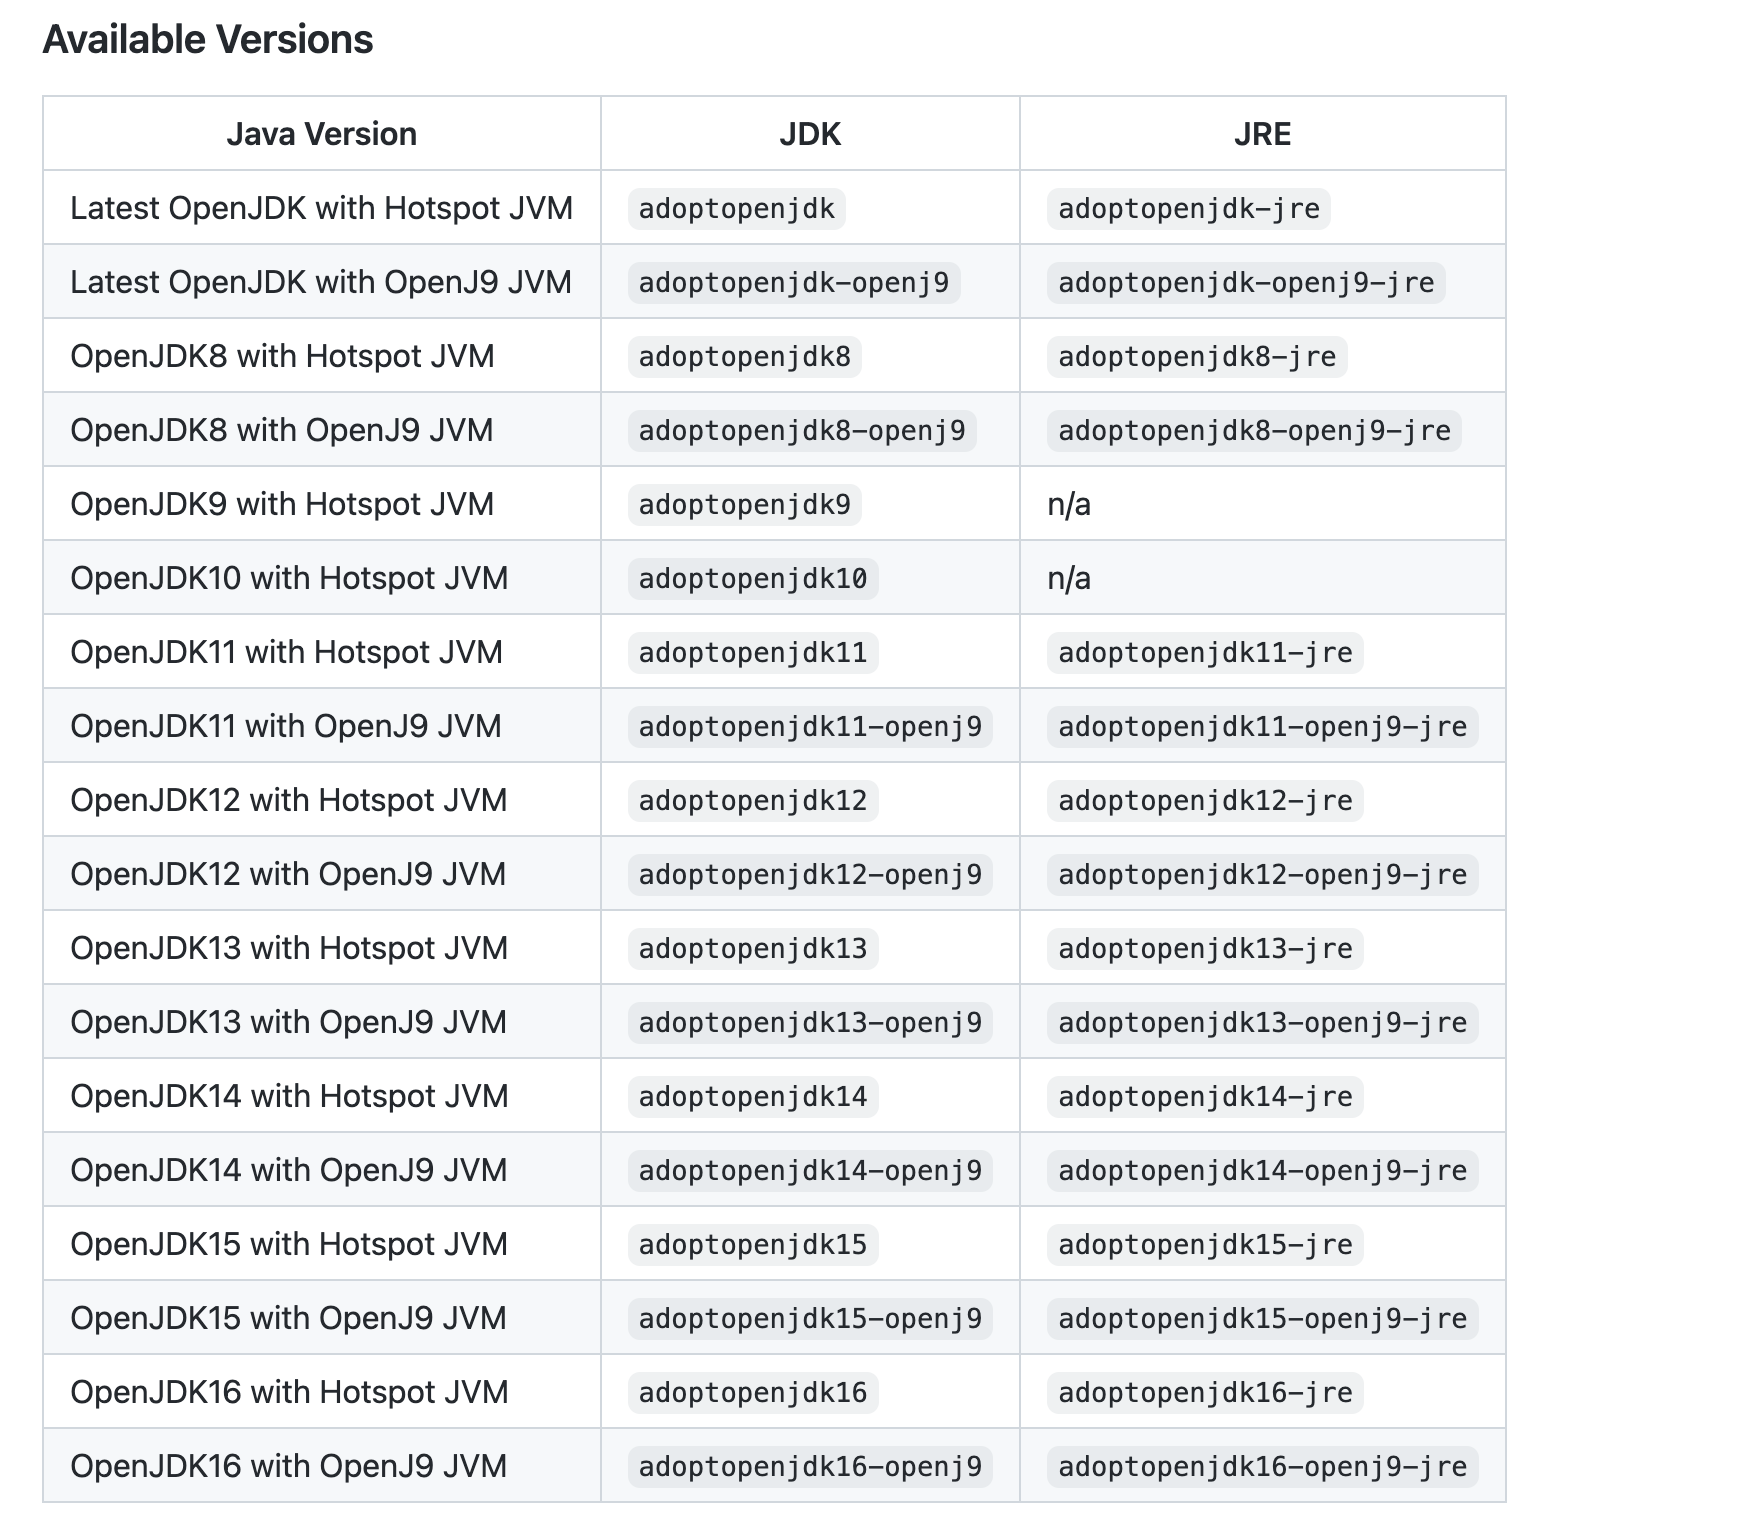Click the JDK column header

click(810, 134)
